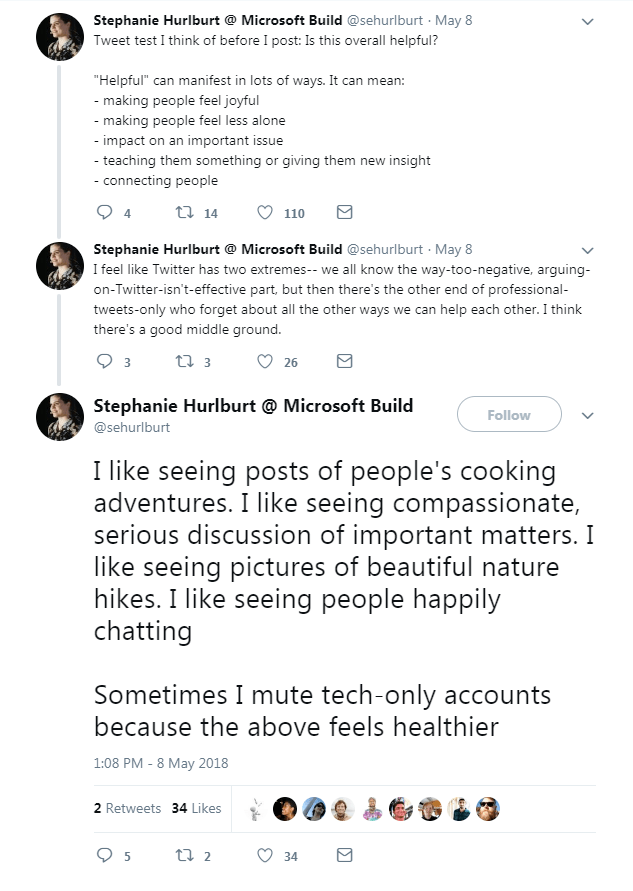This screenshot has width=633, height=891.
Task: Reply to main tweet with 5 replies
Action: point(105,856)
